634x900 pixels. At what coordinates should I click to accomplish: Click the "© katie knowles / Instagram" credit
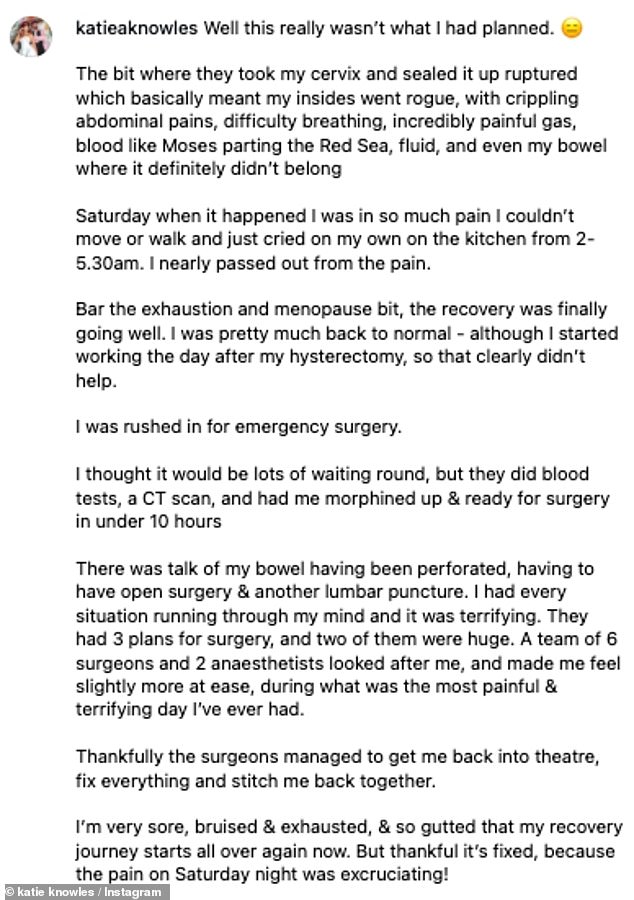click(86, 889)
